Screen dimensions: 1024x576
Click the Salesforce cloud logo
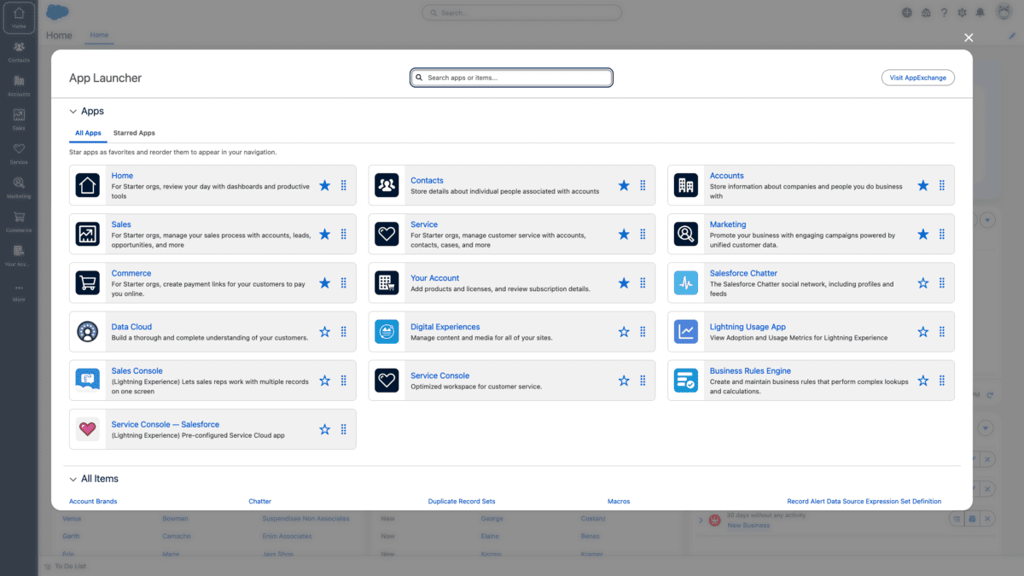point(57,12)
